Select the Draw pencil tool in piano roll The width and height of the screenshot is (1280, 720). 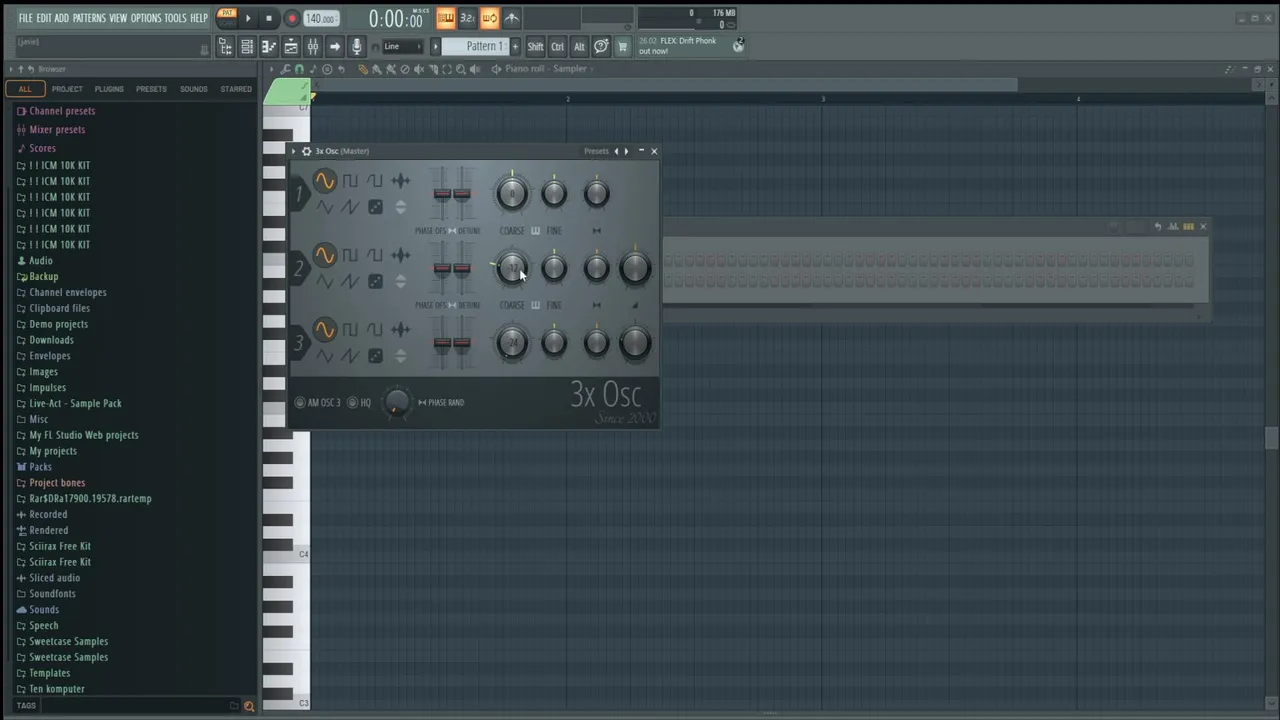point(363,69)
